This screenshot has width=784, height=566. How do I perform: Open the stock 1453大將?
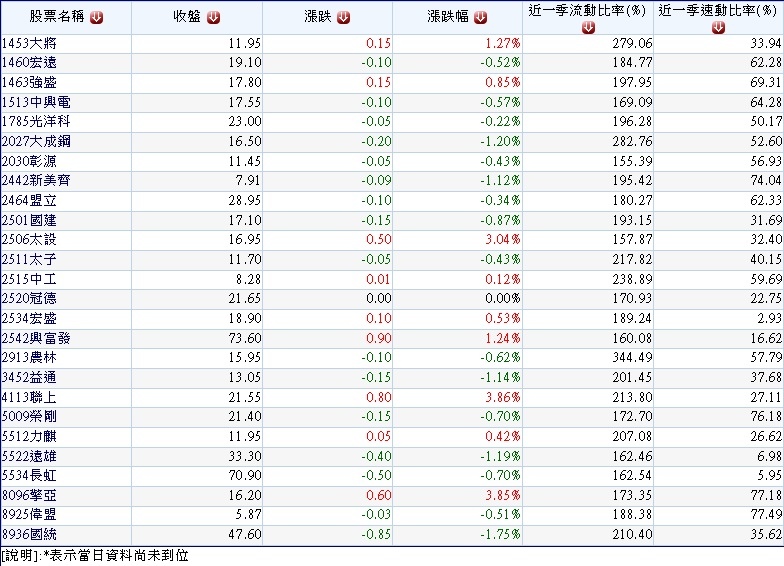coord(29,45)
